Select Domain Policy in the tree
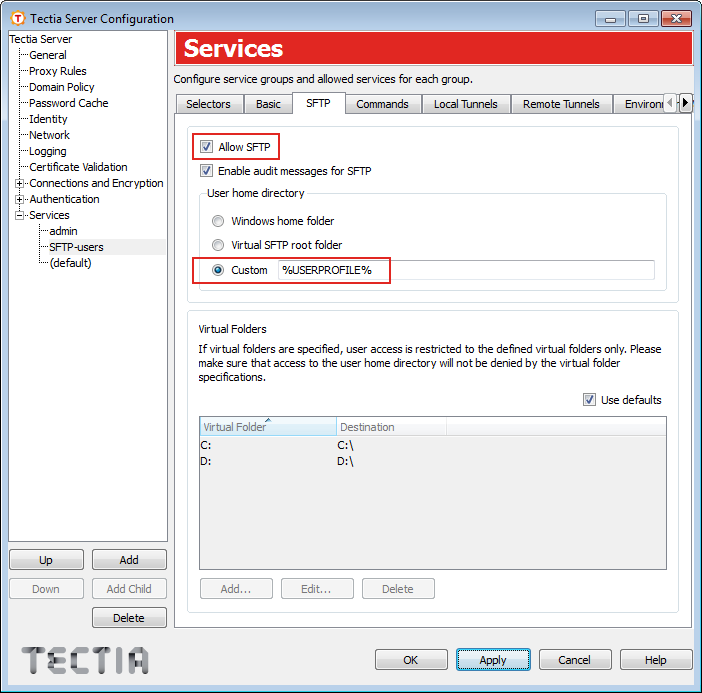Image resolution: width=702 pixels, height=693 pixels. 62,87
